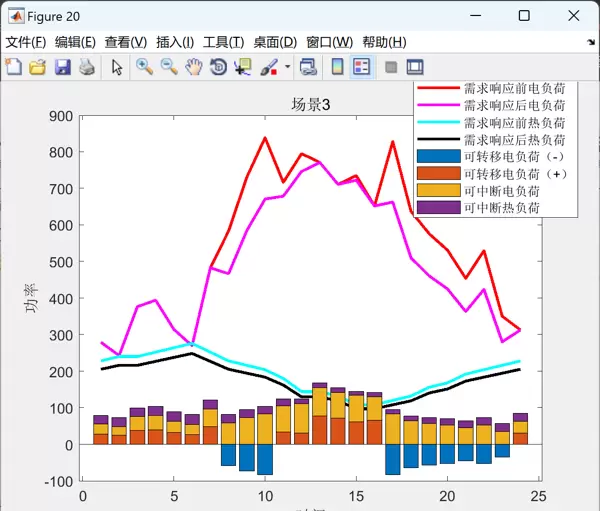Image resolution: width=600 pixels, height=511 pixels.
Task: Click the New Figure icon
Action: (x=13, y=67)
